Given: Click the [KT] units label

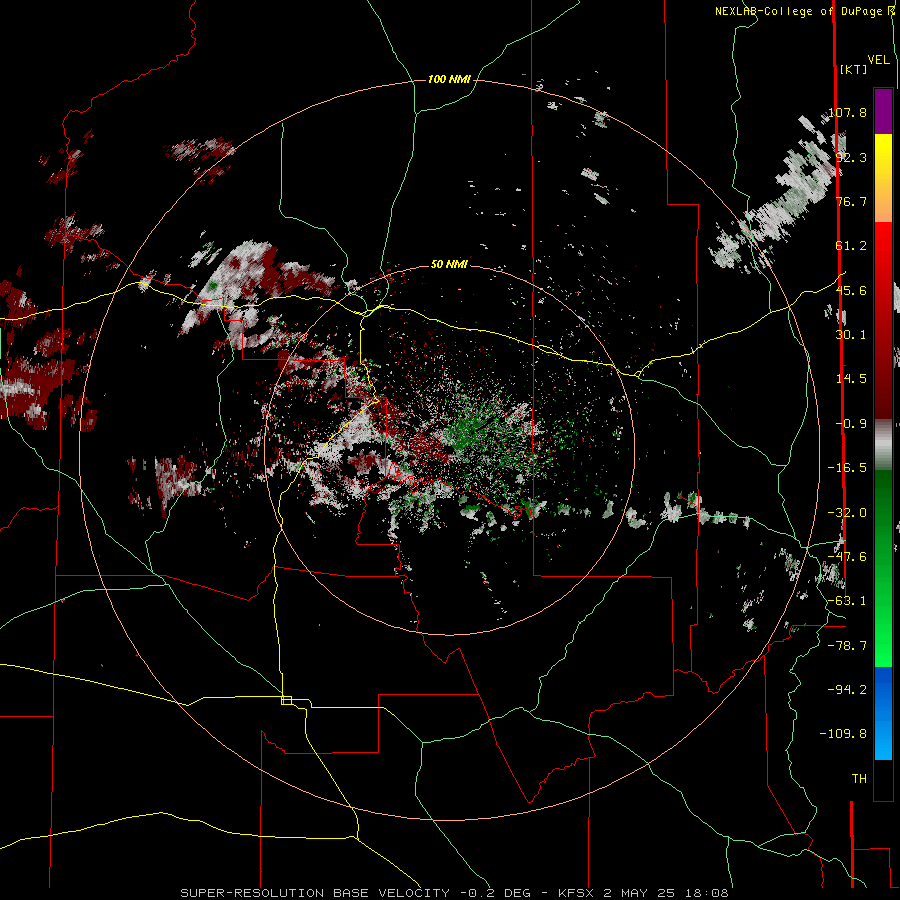Looking at the screenshot, I should (x=853, y=69).
